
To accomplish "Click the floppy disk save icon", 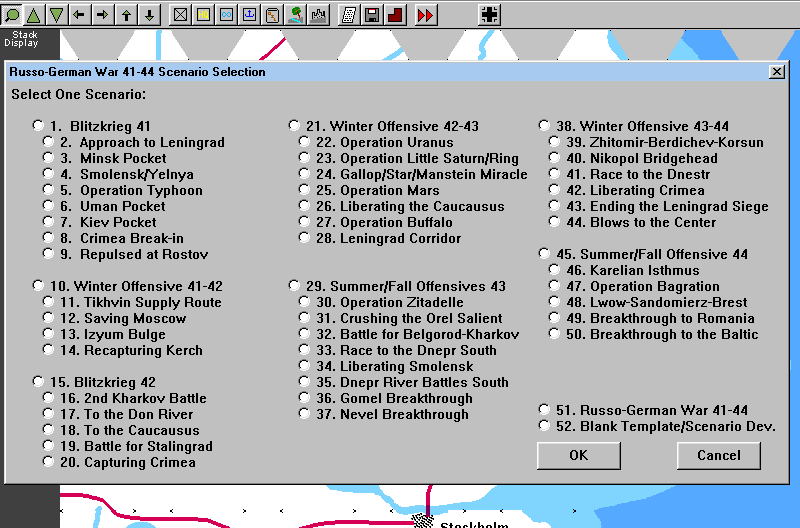I will tap(372, 14).
